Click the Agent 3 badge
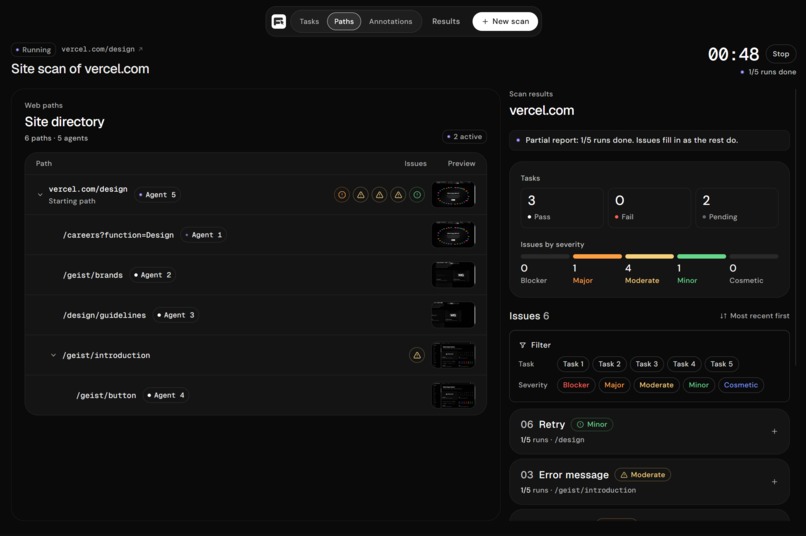806x536 pixels. coord(176,315)
